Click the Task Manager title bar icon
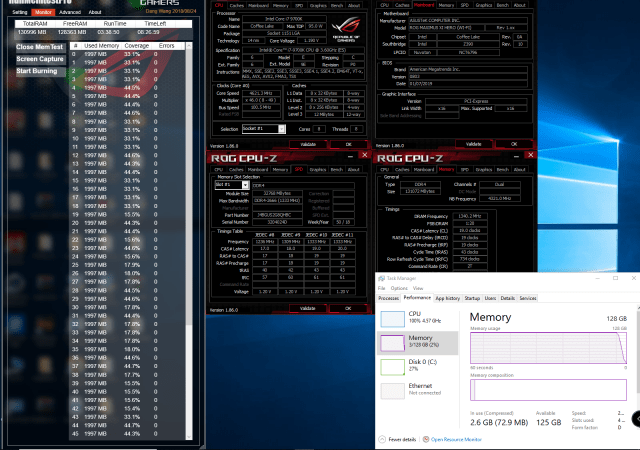The height and width of the screenshot is (450, 640). coord(381,278)
